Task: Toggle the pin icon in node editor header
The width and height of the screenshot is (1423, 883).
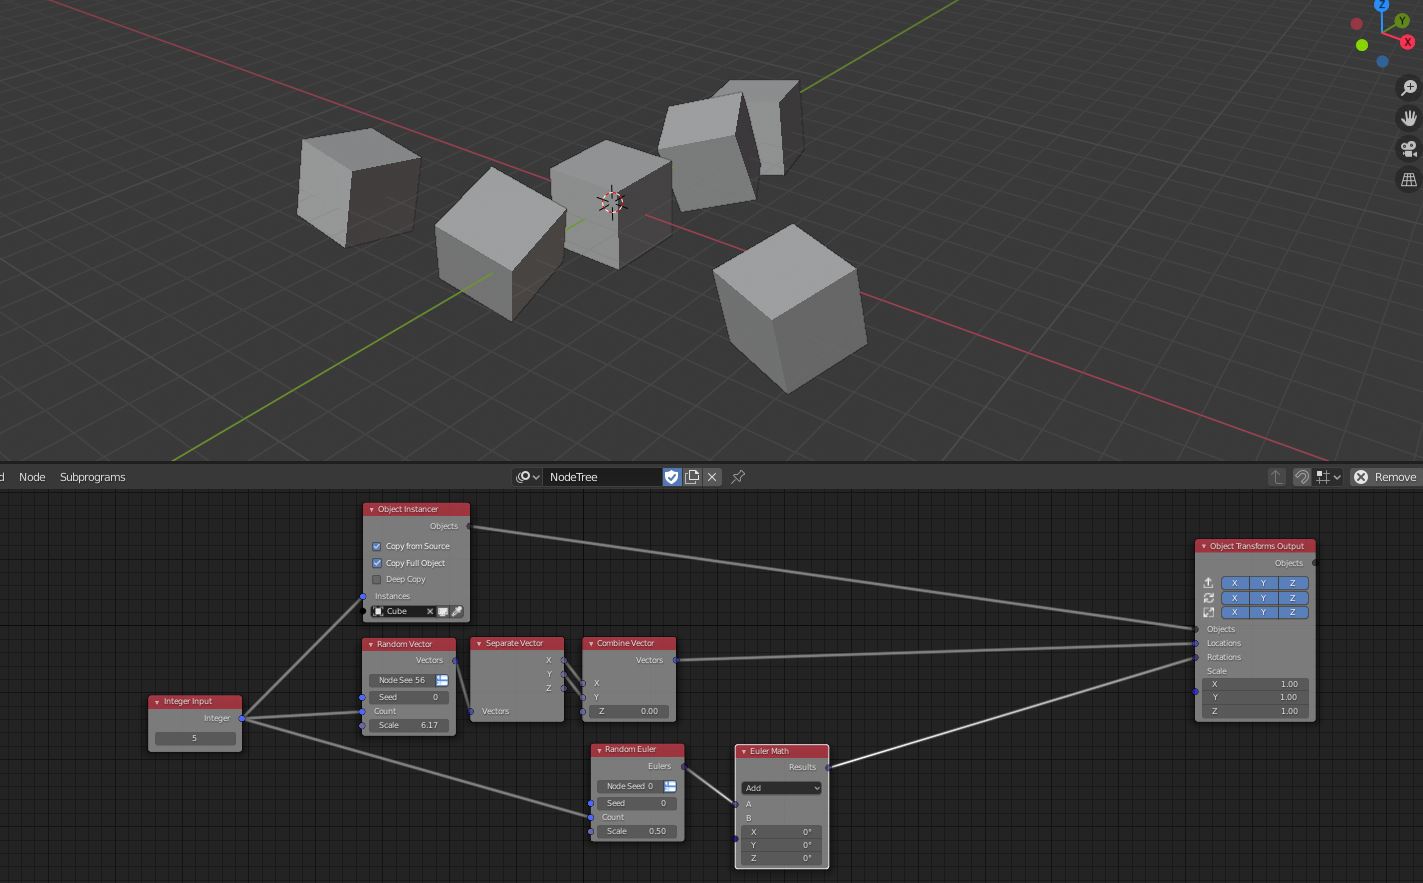Action: [x=738, y=477]
